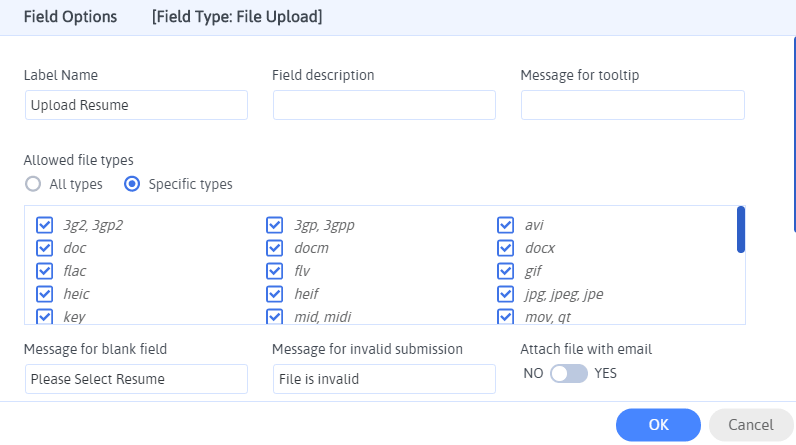Uncheck the flac file type

(x=45, y=270)
